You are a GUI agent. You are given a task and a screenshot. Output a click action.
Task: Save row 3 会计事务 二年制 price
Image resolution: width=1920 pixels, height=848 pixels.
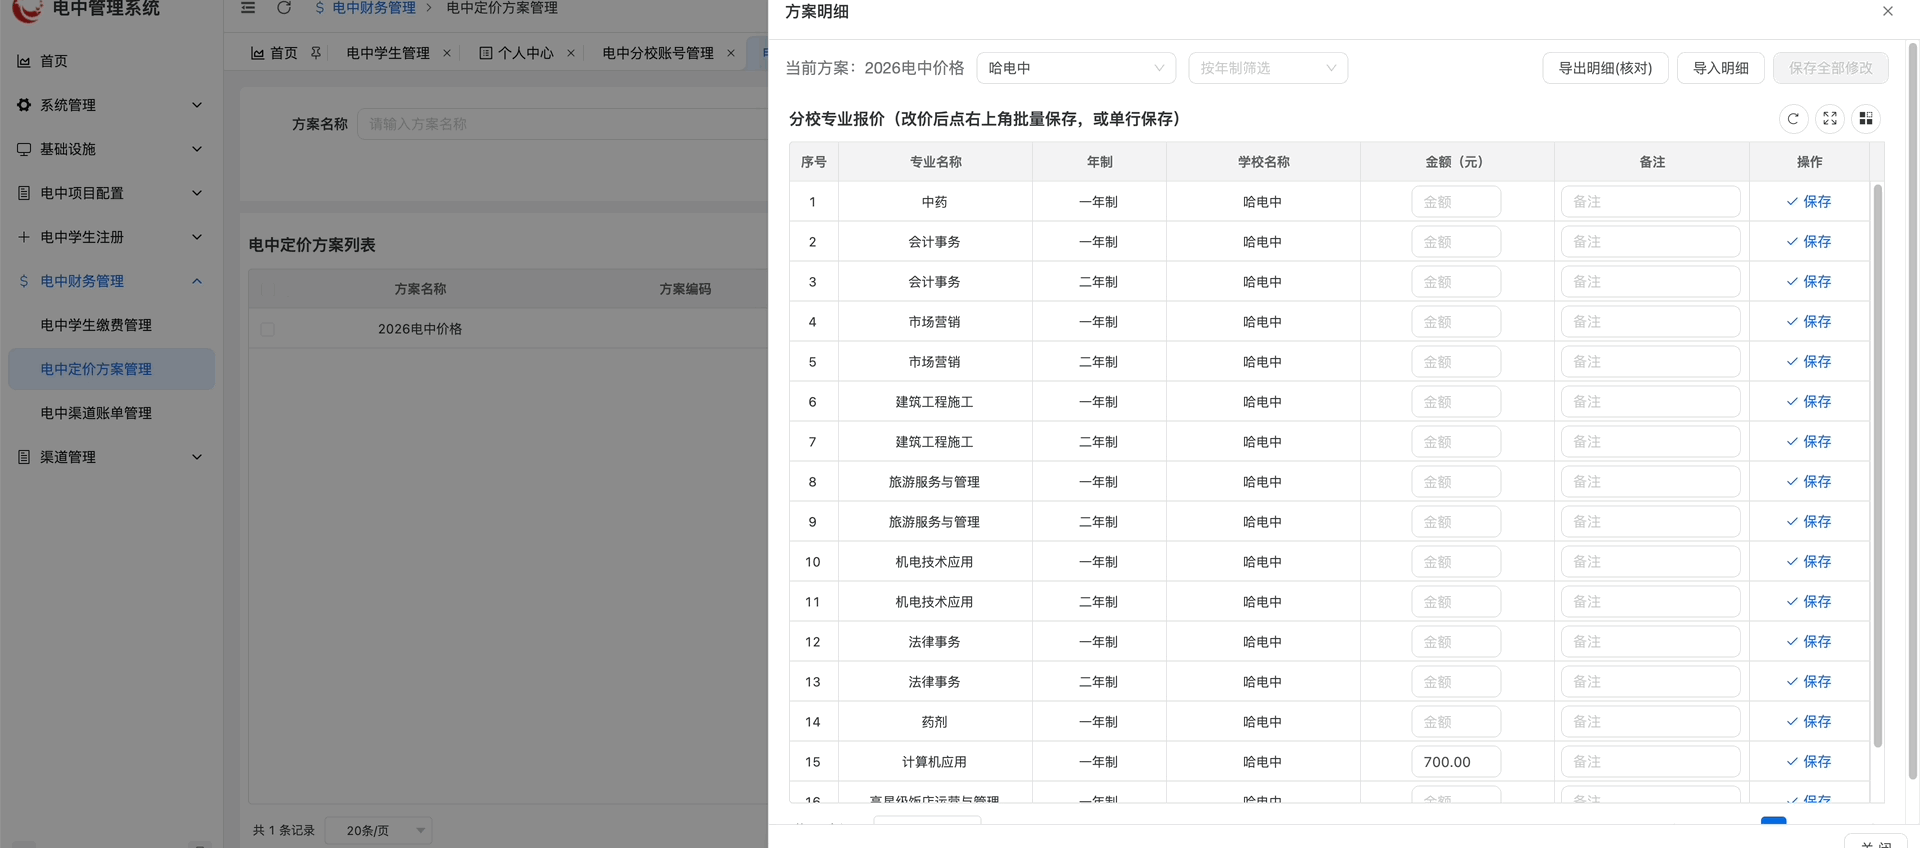coord(1809,282)
